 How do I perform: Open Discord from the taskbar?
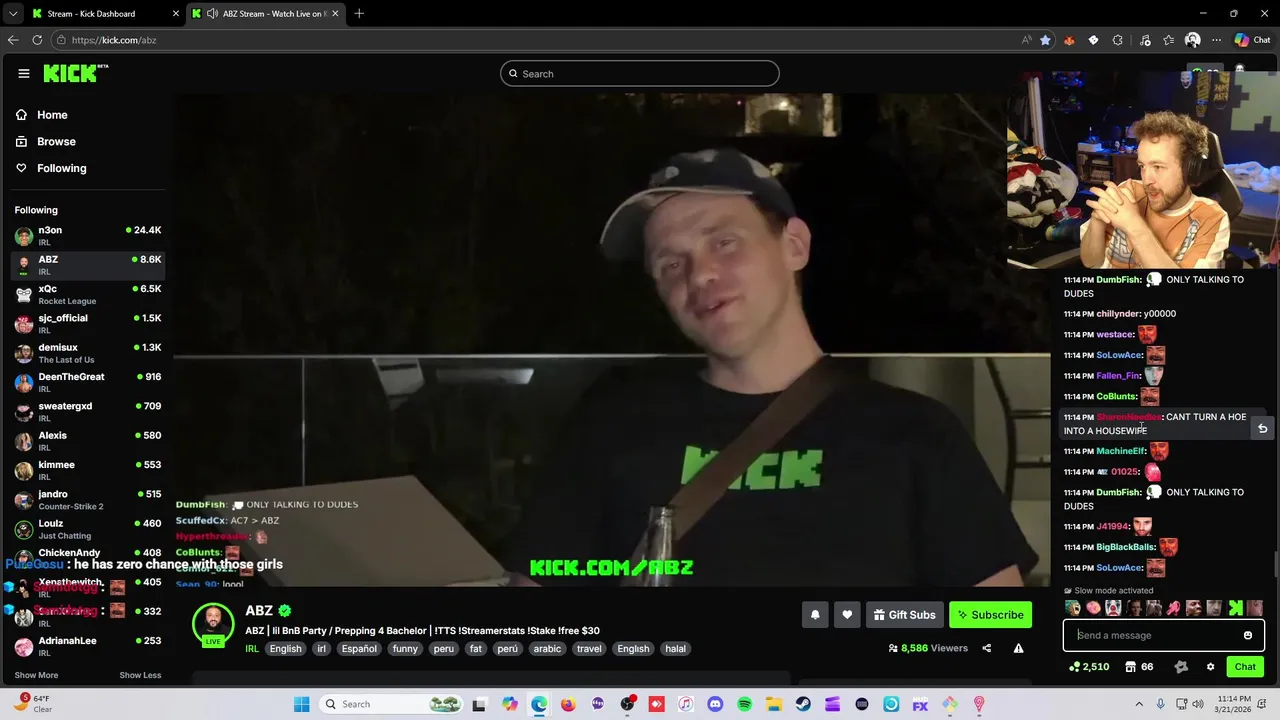pos(715,704)
